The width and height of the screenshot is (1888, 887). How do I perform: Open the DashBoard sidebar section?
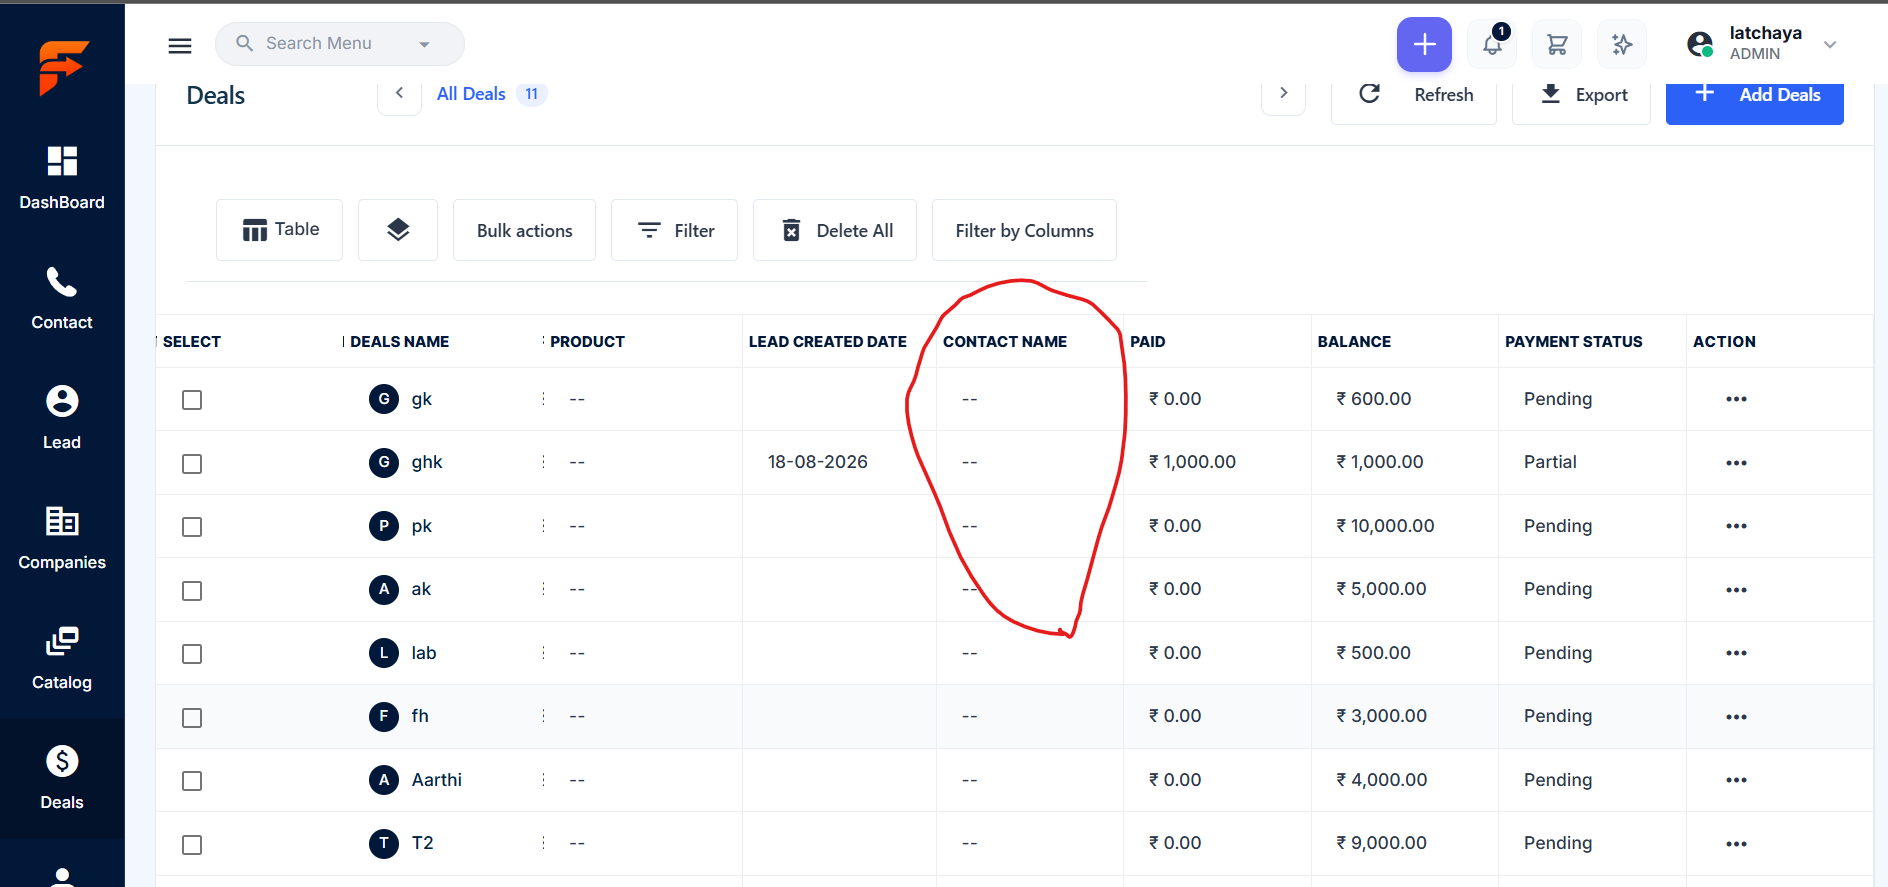62,179
